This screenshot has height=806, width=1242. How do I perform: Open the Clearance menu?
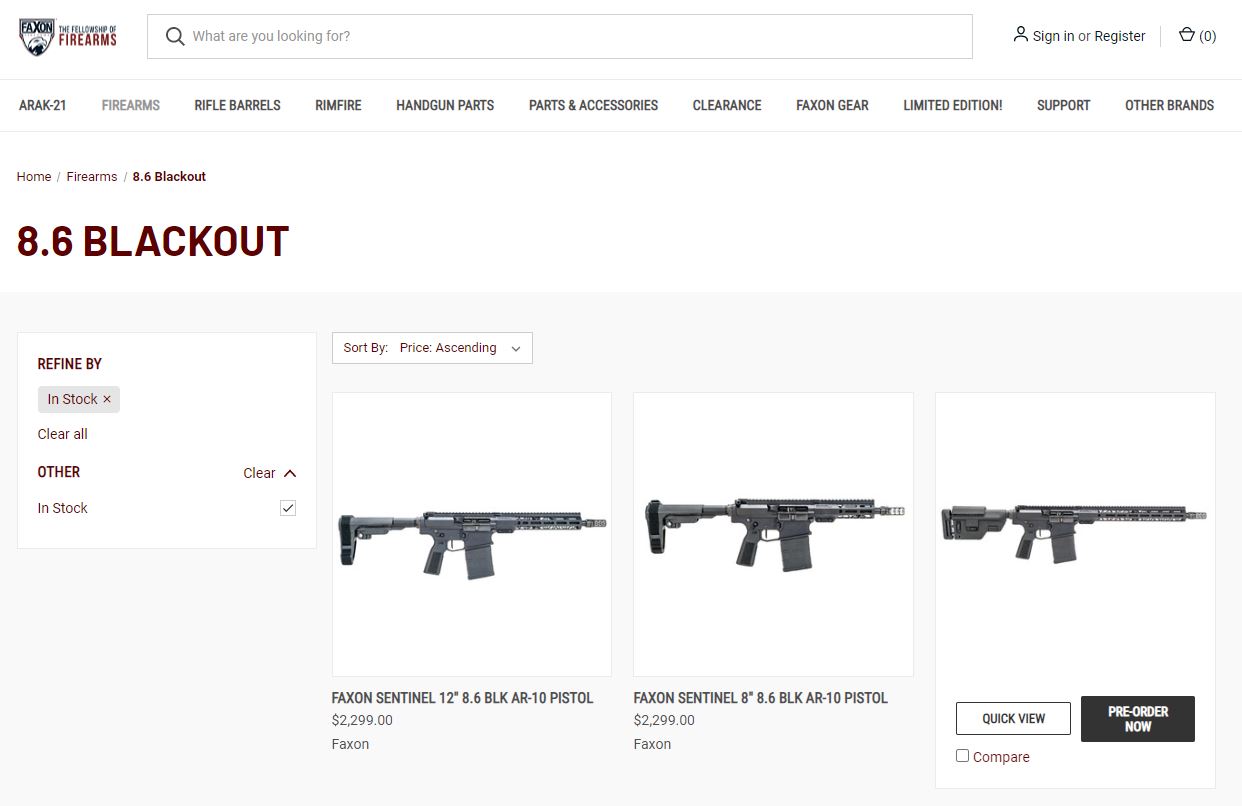click(727, 105)
